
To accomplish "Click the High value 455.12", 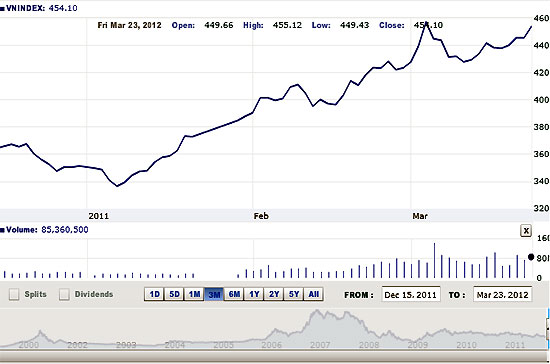I will [x=287, y=25].
